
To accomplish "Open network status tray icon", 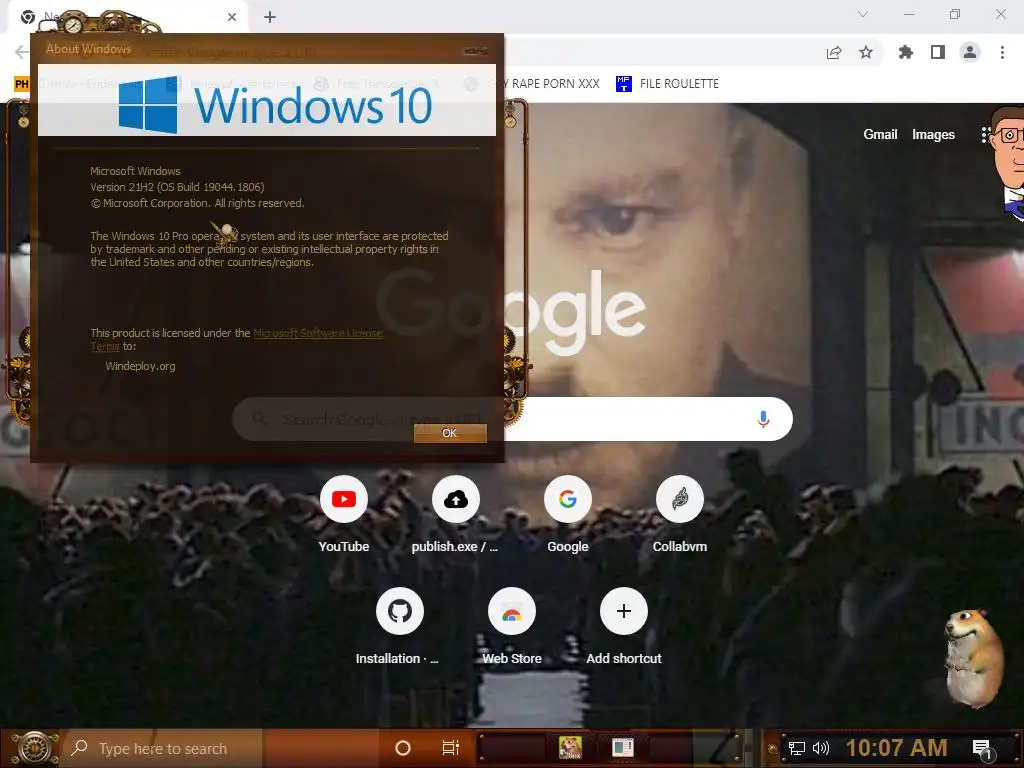I will 797,748.
